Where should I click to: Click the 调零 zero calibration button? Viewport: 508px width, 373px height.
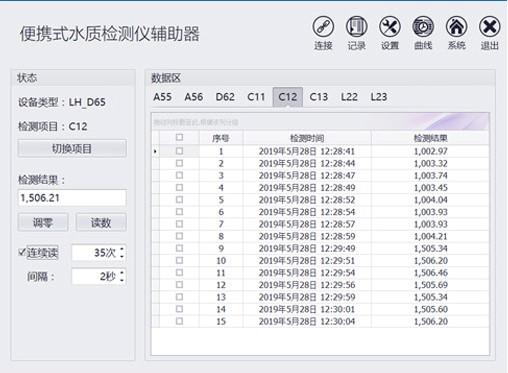click(43, 222)
